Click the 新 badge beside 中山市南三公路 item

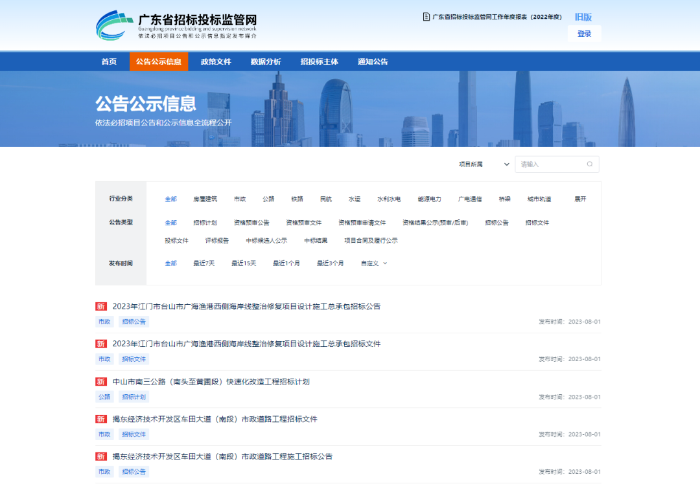[101, 381]
